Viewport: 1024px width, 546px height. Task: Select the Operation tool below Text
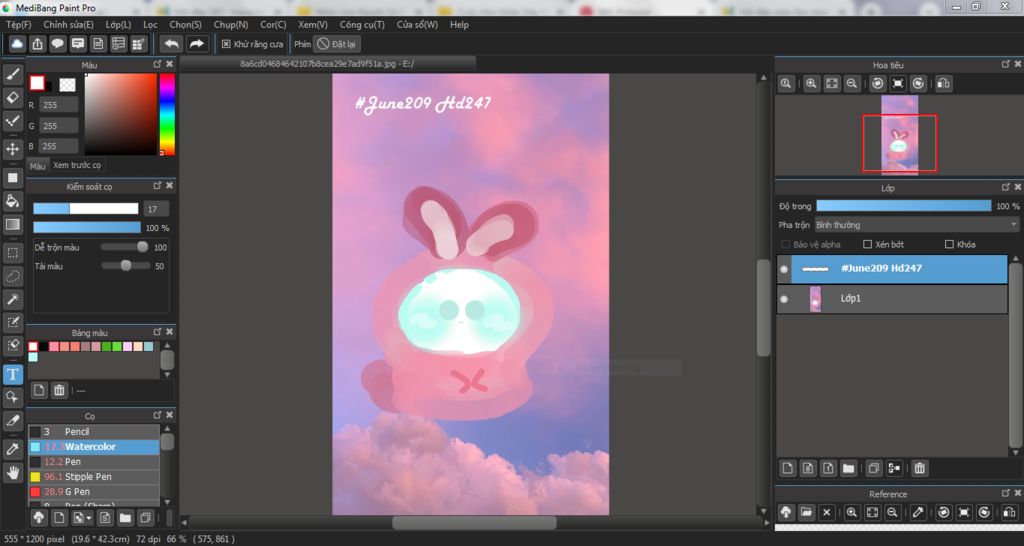(12, 397)
